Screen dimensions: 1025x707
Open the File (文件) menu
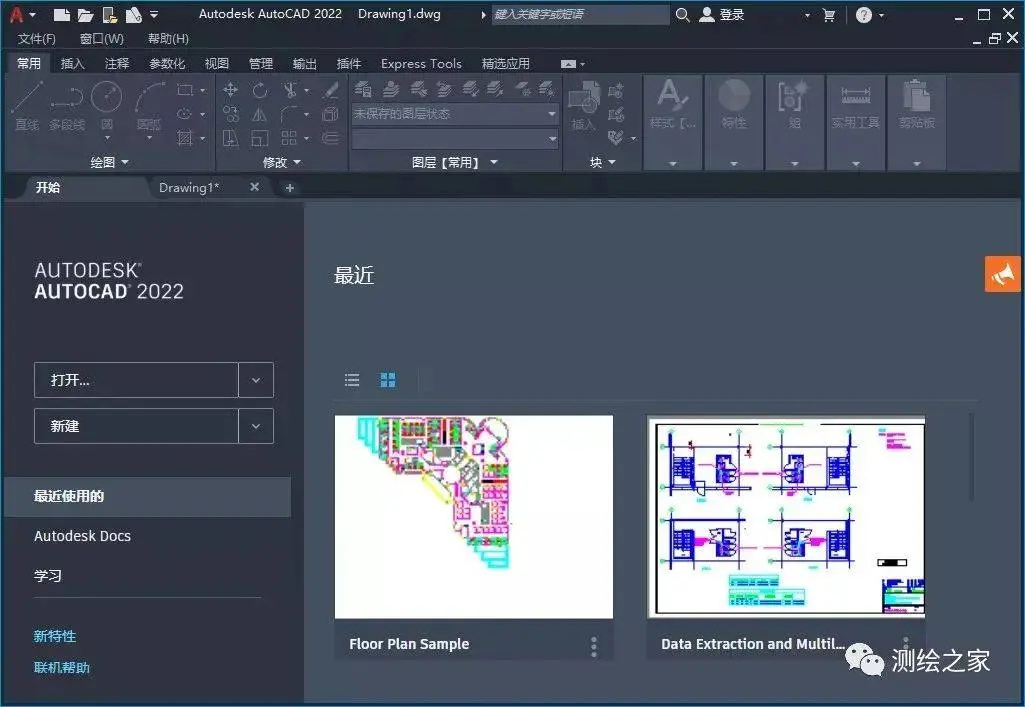tap(37, 39)
